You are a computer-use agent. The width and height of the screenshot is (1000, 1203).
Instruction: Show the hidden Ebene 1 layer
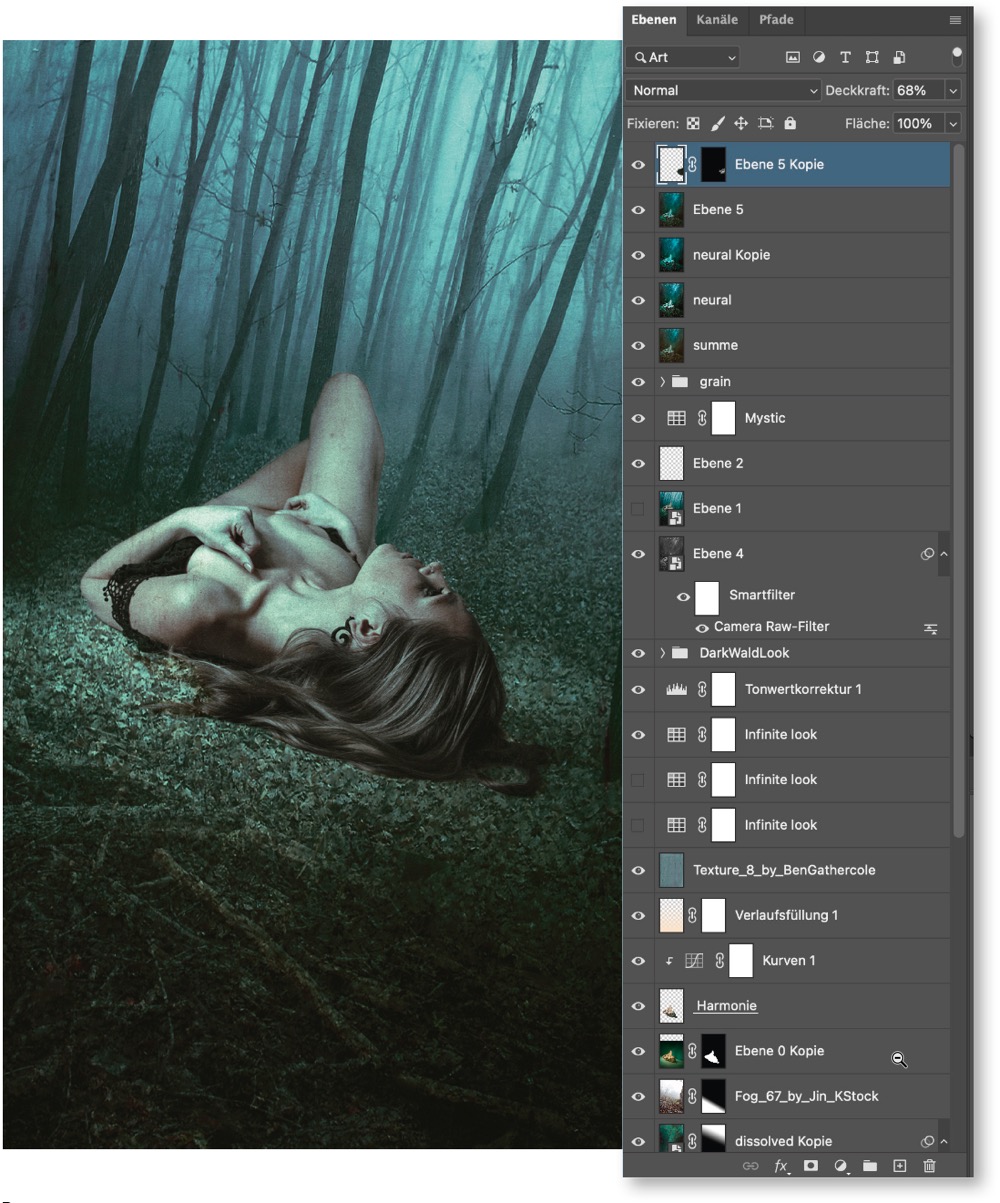click(638, 509)
